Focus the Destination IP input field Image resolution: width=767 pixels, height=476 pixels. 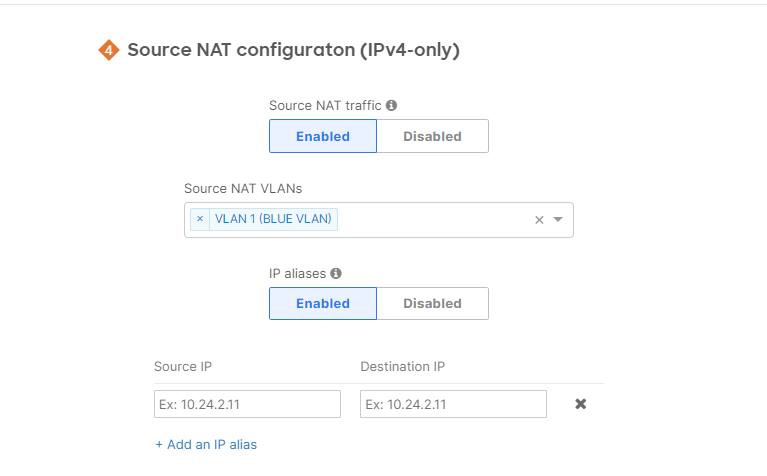[x=453, y=404]
